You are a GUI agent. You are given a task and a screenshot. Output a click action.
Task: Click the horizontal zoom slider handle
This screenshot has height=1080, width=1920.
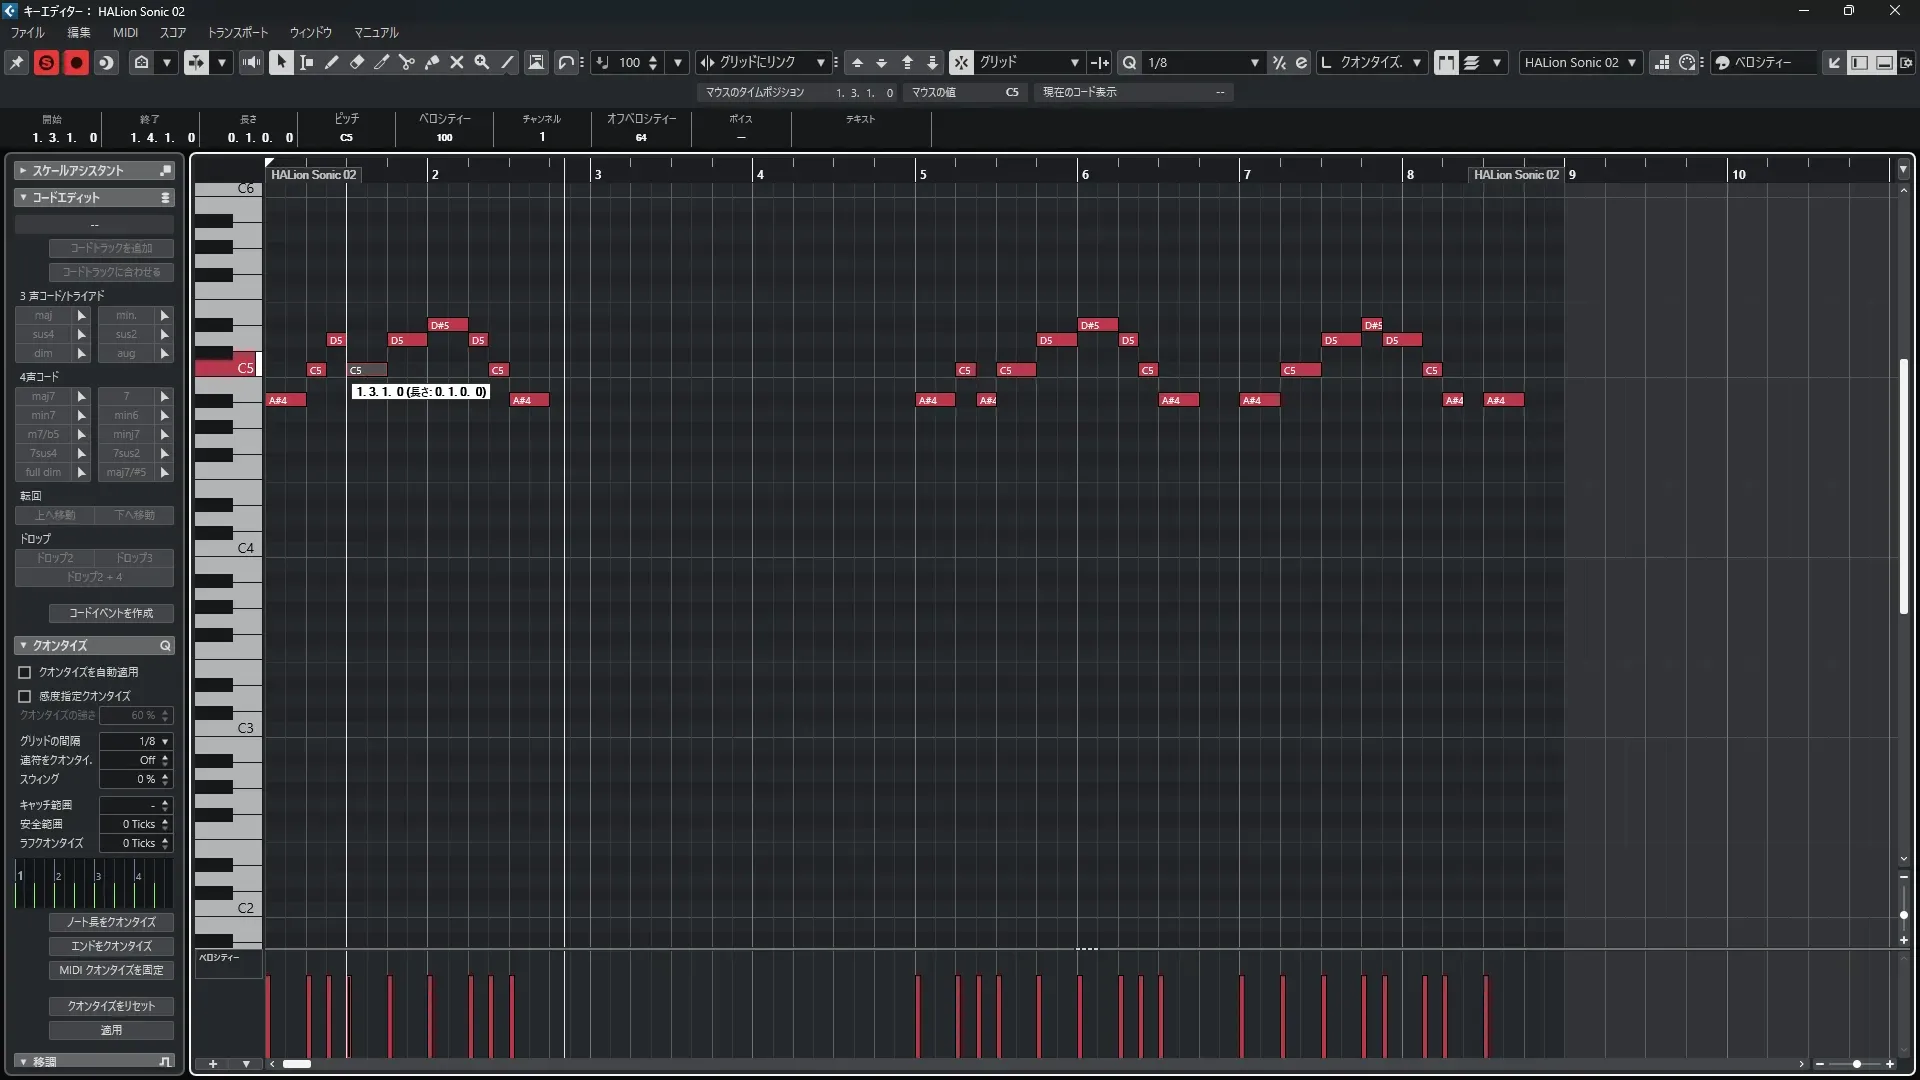click(1856, 1064)
